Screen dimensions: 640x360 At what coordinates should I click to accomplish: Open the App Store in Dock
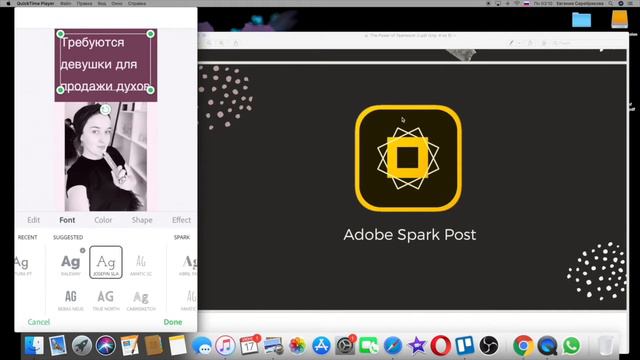point(321,346)
